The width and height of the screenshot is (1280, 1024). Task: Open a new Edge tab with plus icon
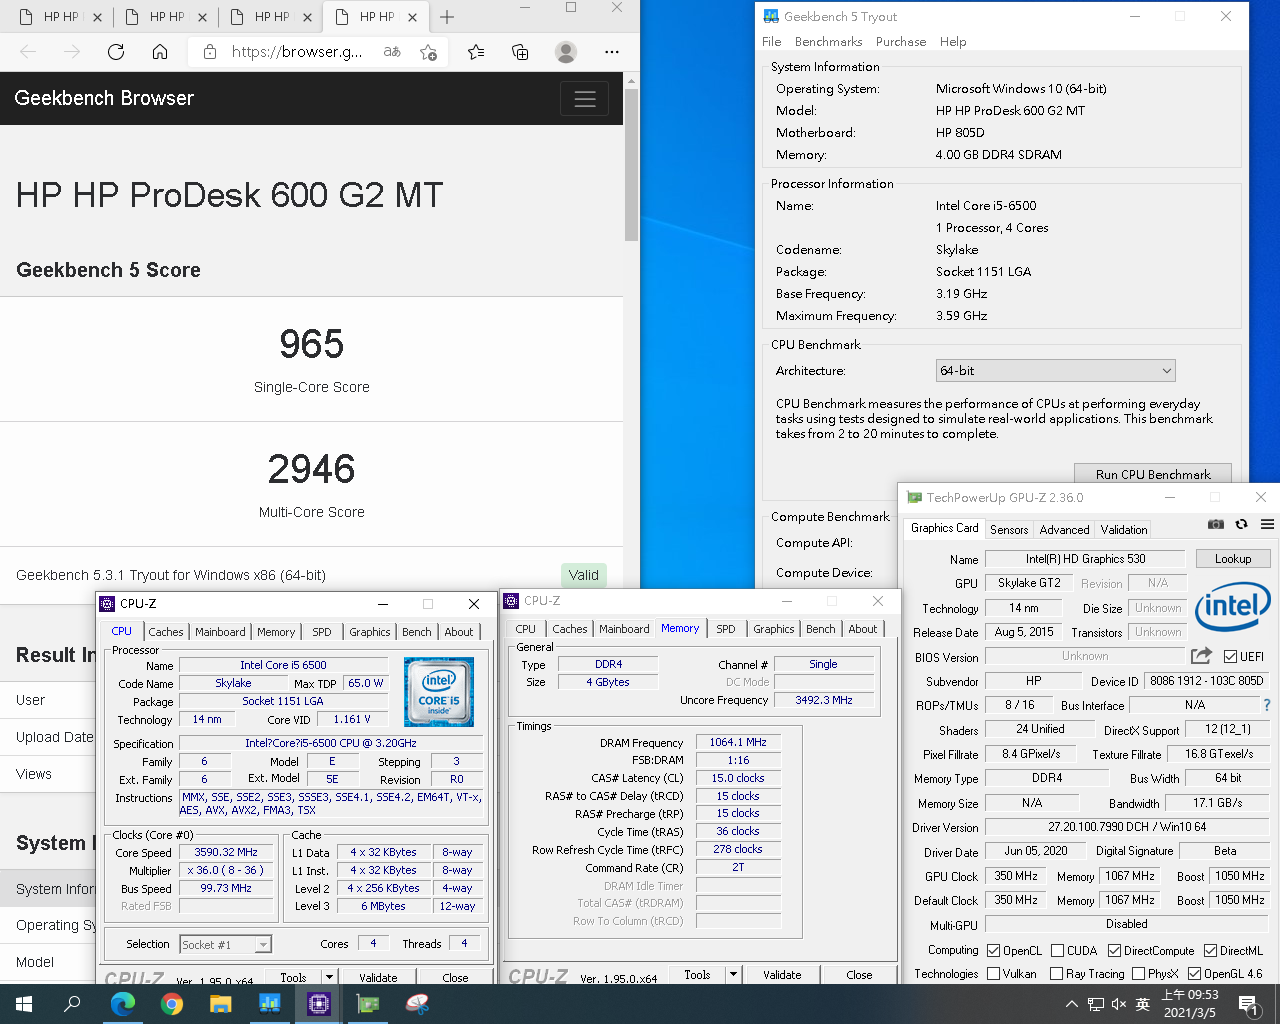447,17
